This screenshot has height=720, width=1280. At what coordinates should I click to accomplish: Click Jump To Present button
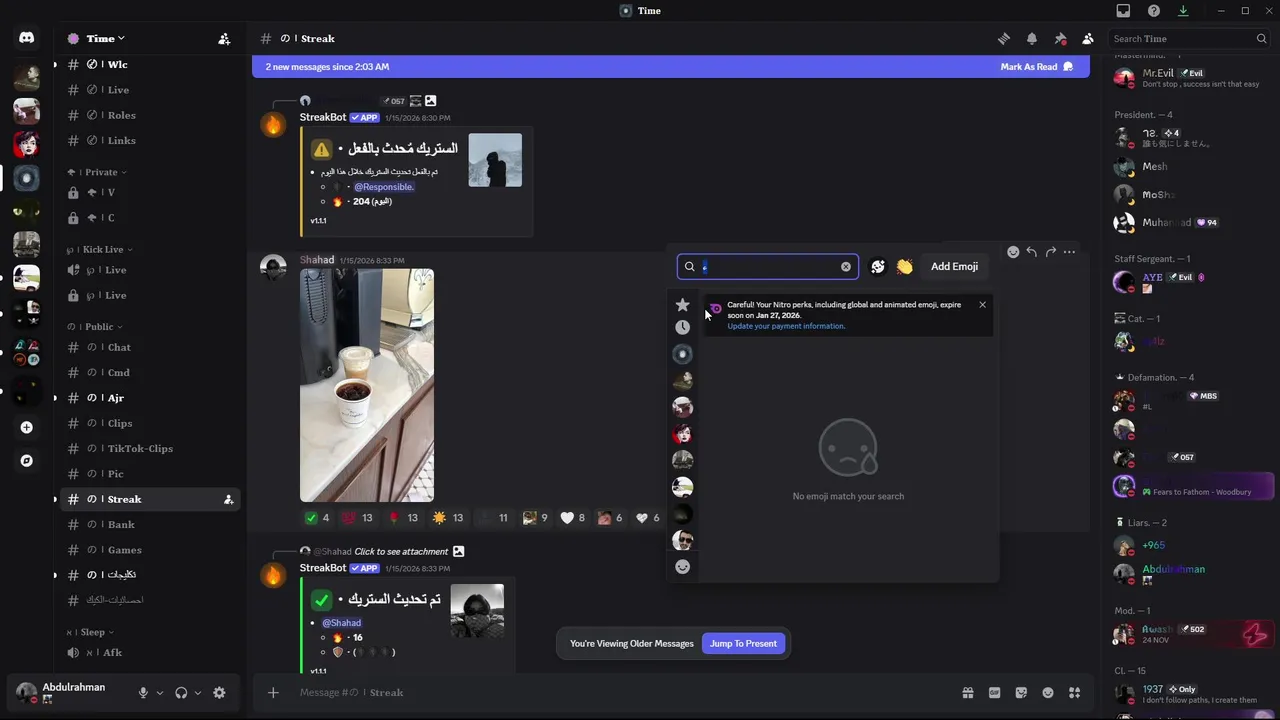(743, 644)
